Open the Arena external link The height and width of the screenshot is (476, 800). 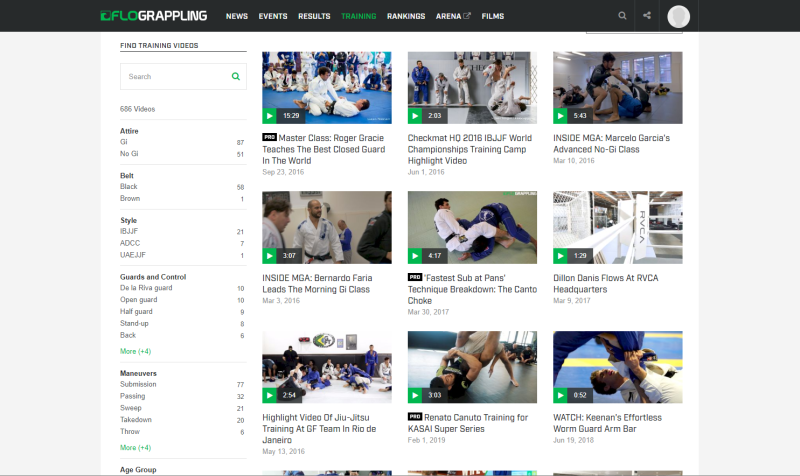pyautogui.click(x=453, y=16)
